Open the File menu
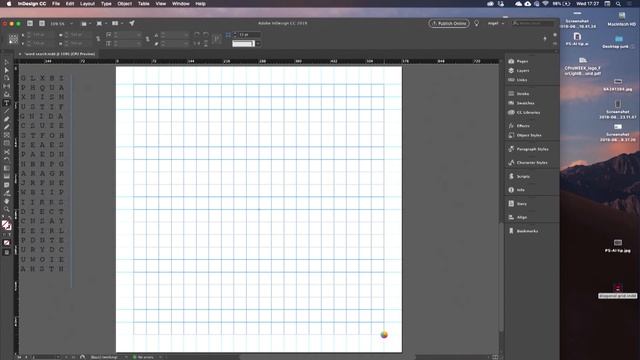The width and height of the screenshot is (640, 360). pos(56,4)
